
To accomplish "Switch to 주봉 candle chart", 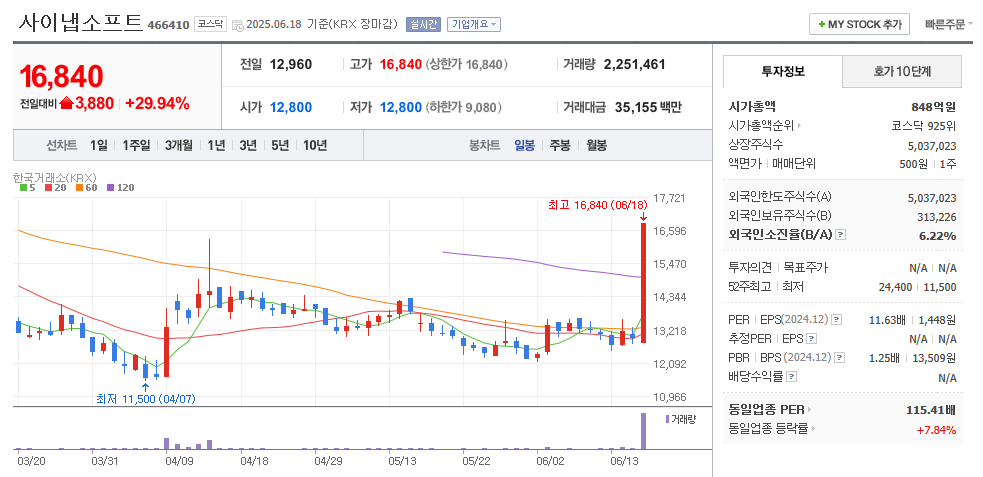I will tap(560, 145).
